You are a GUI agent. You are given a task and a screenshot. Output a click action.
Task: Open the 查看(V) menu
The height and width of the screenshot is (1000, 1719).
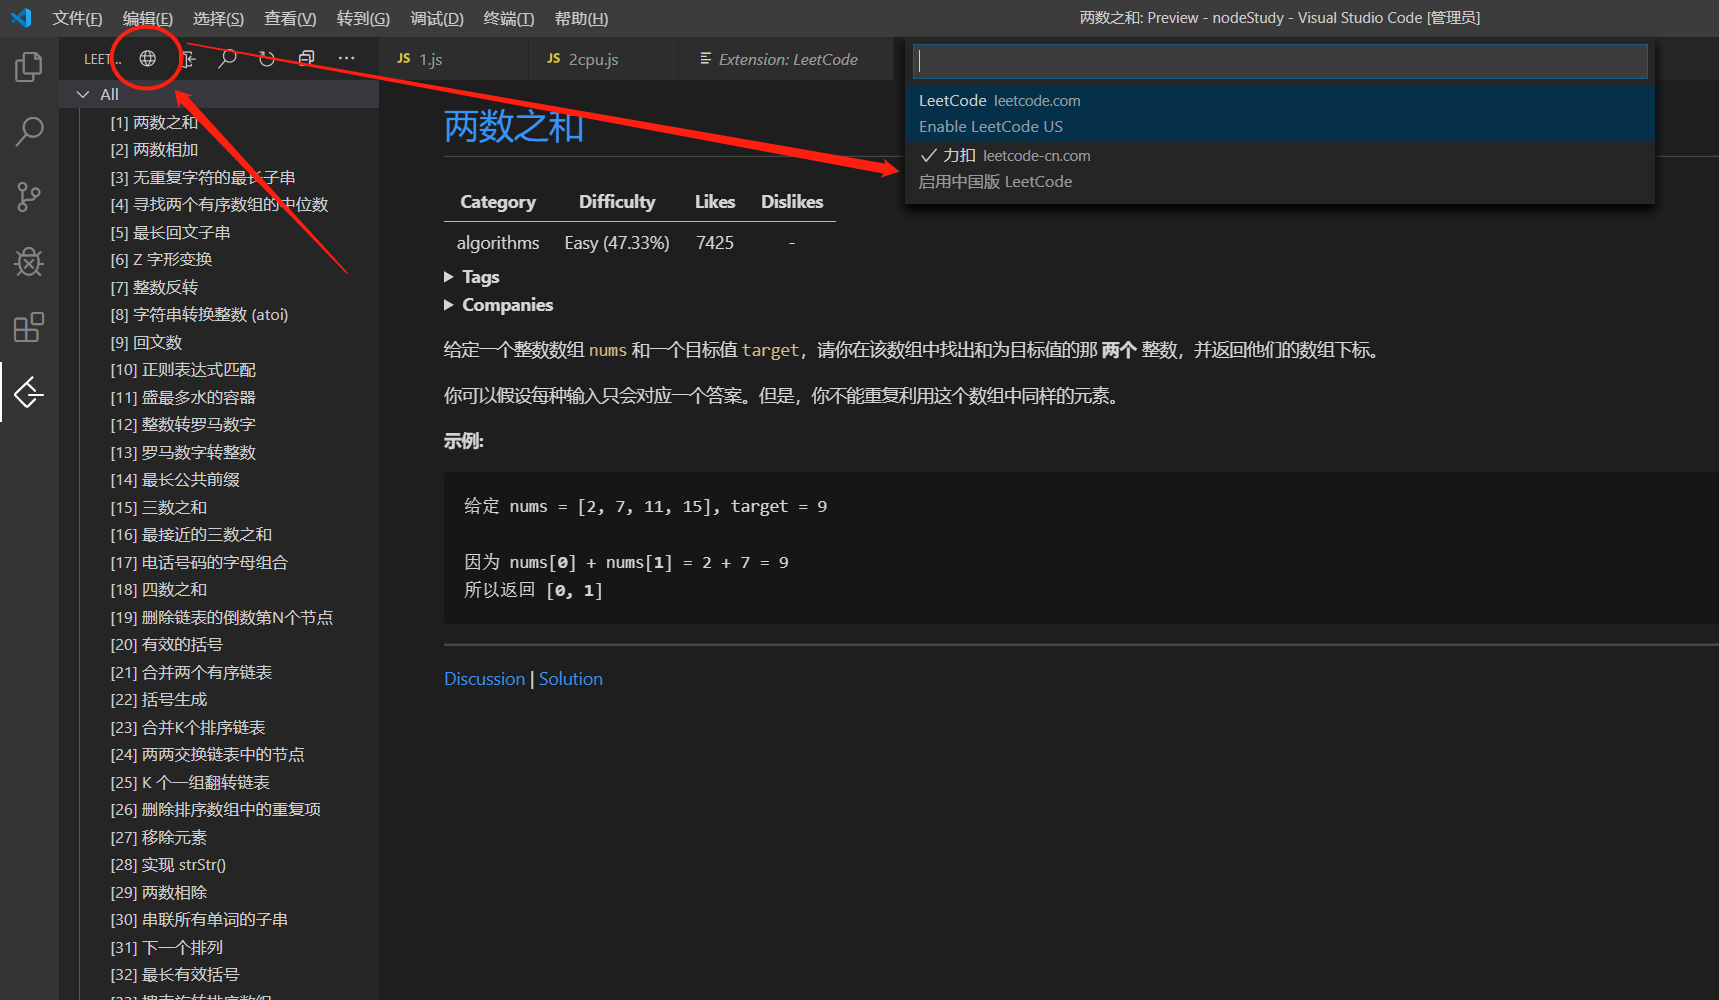[290, 18]
